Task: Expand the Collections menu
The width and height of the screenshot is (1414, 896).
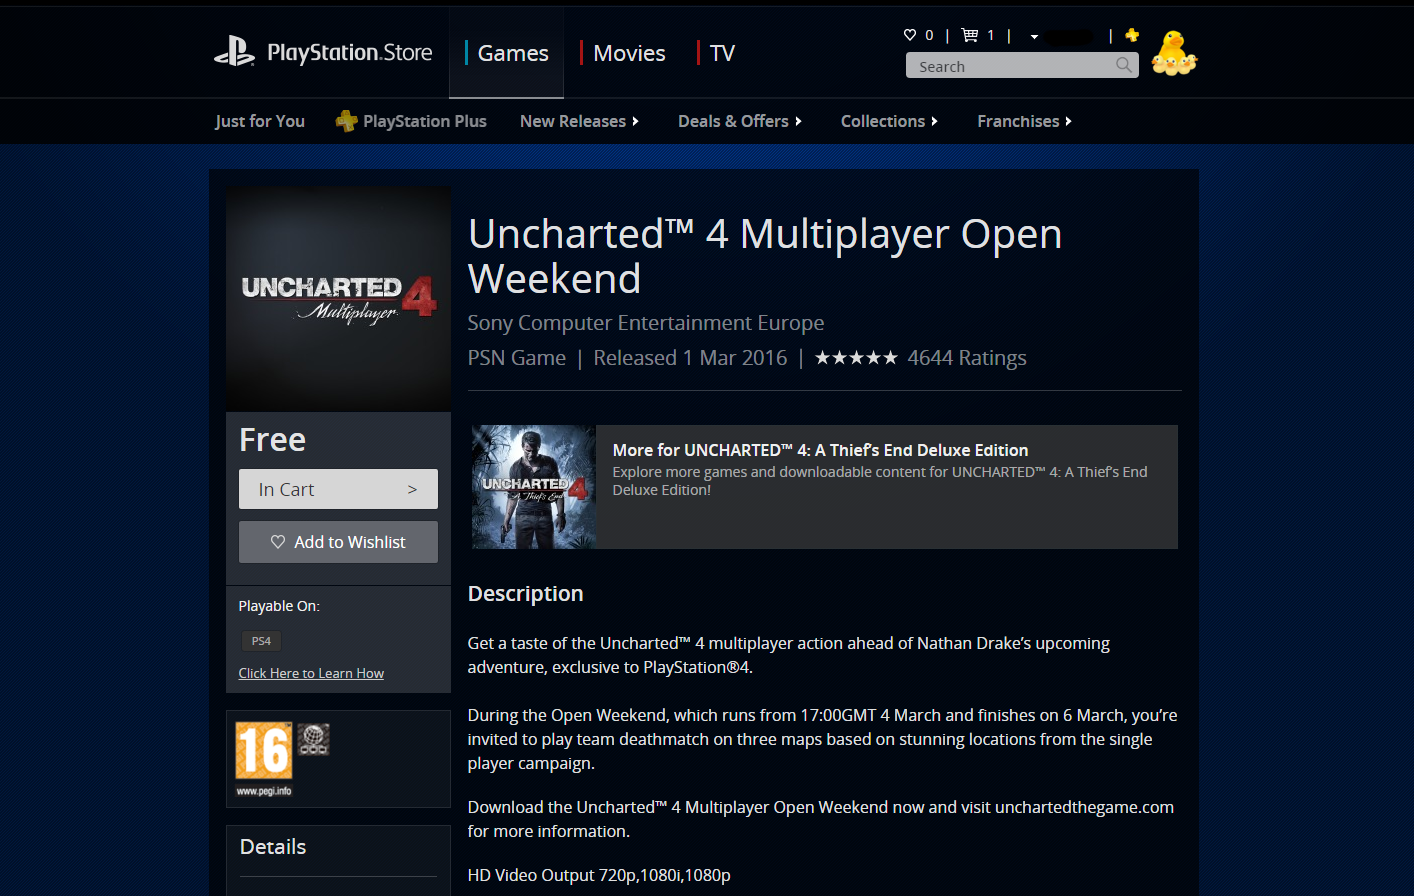Action: 889,121
